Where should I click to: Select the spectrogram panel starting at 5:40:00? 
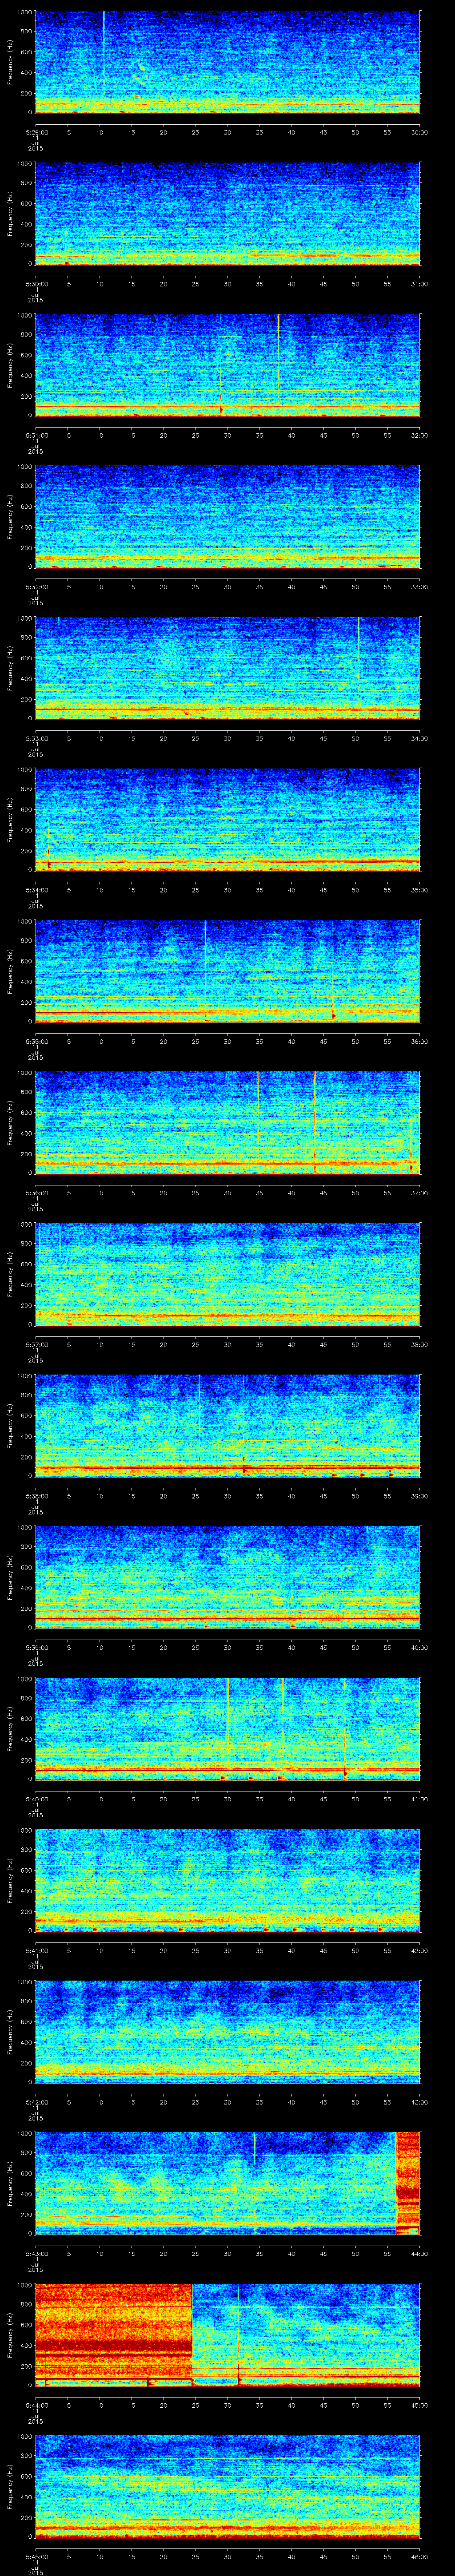[x=227, y=1729]
